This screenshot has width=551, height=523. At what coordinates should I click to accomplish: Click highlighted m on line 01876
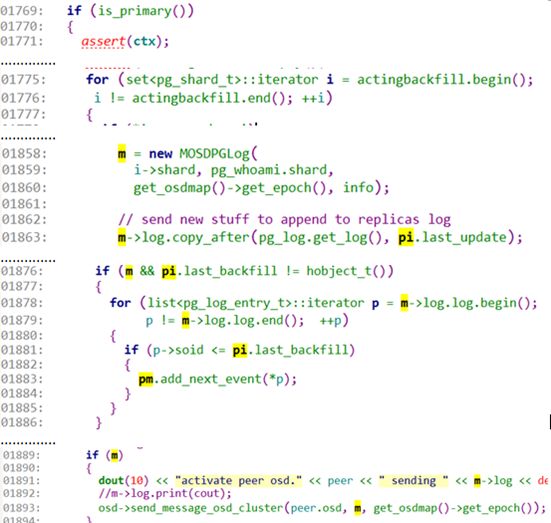point(129,271)
